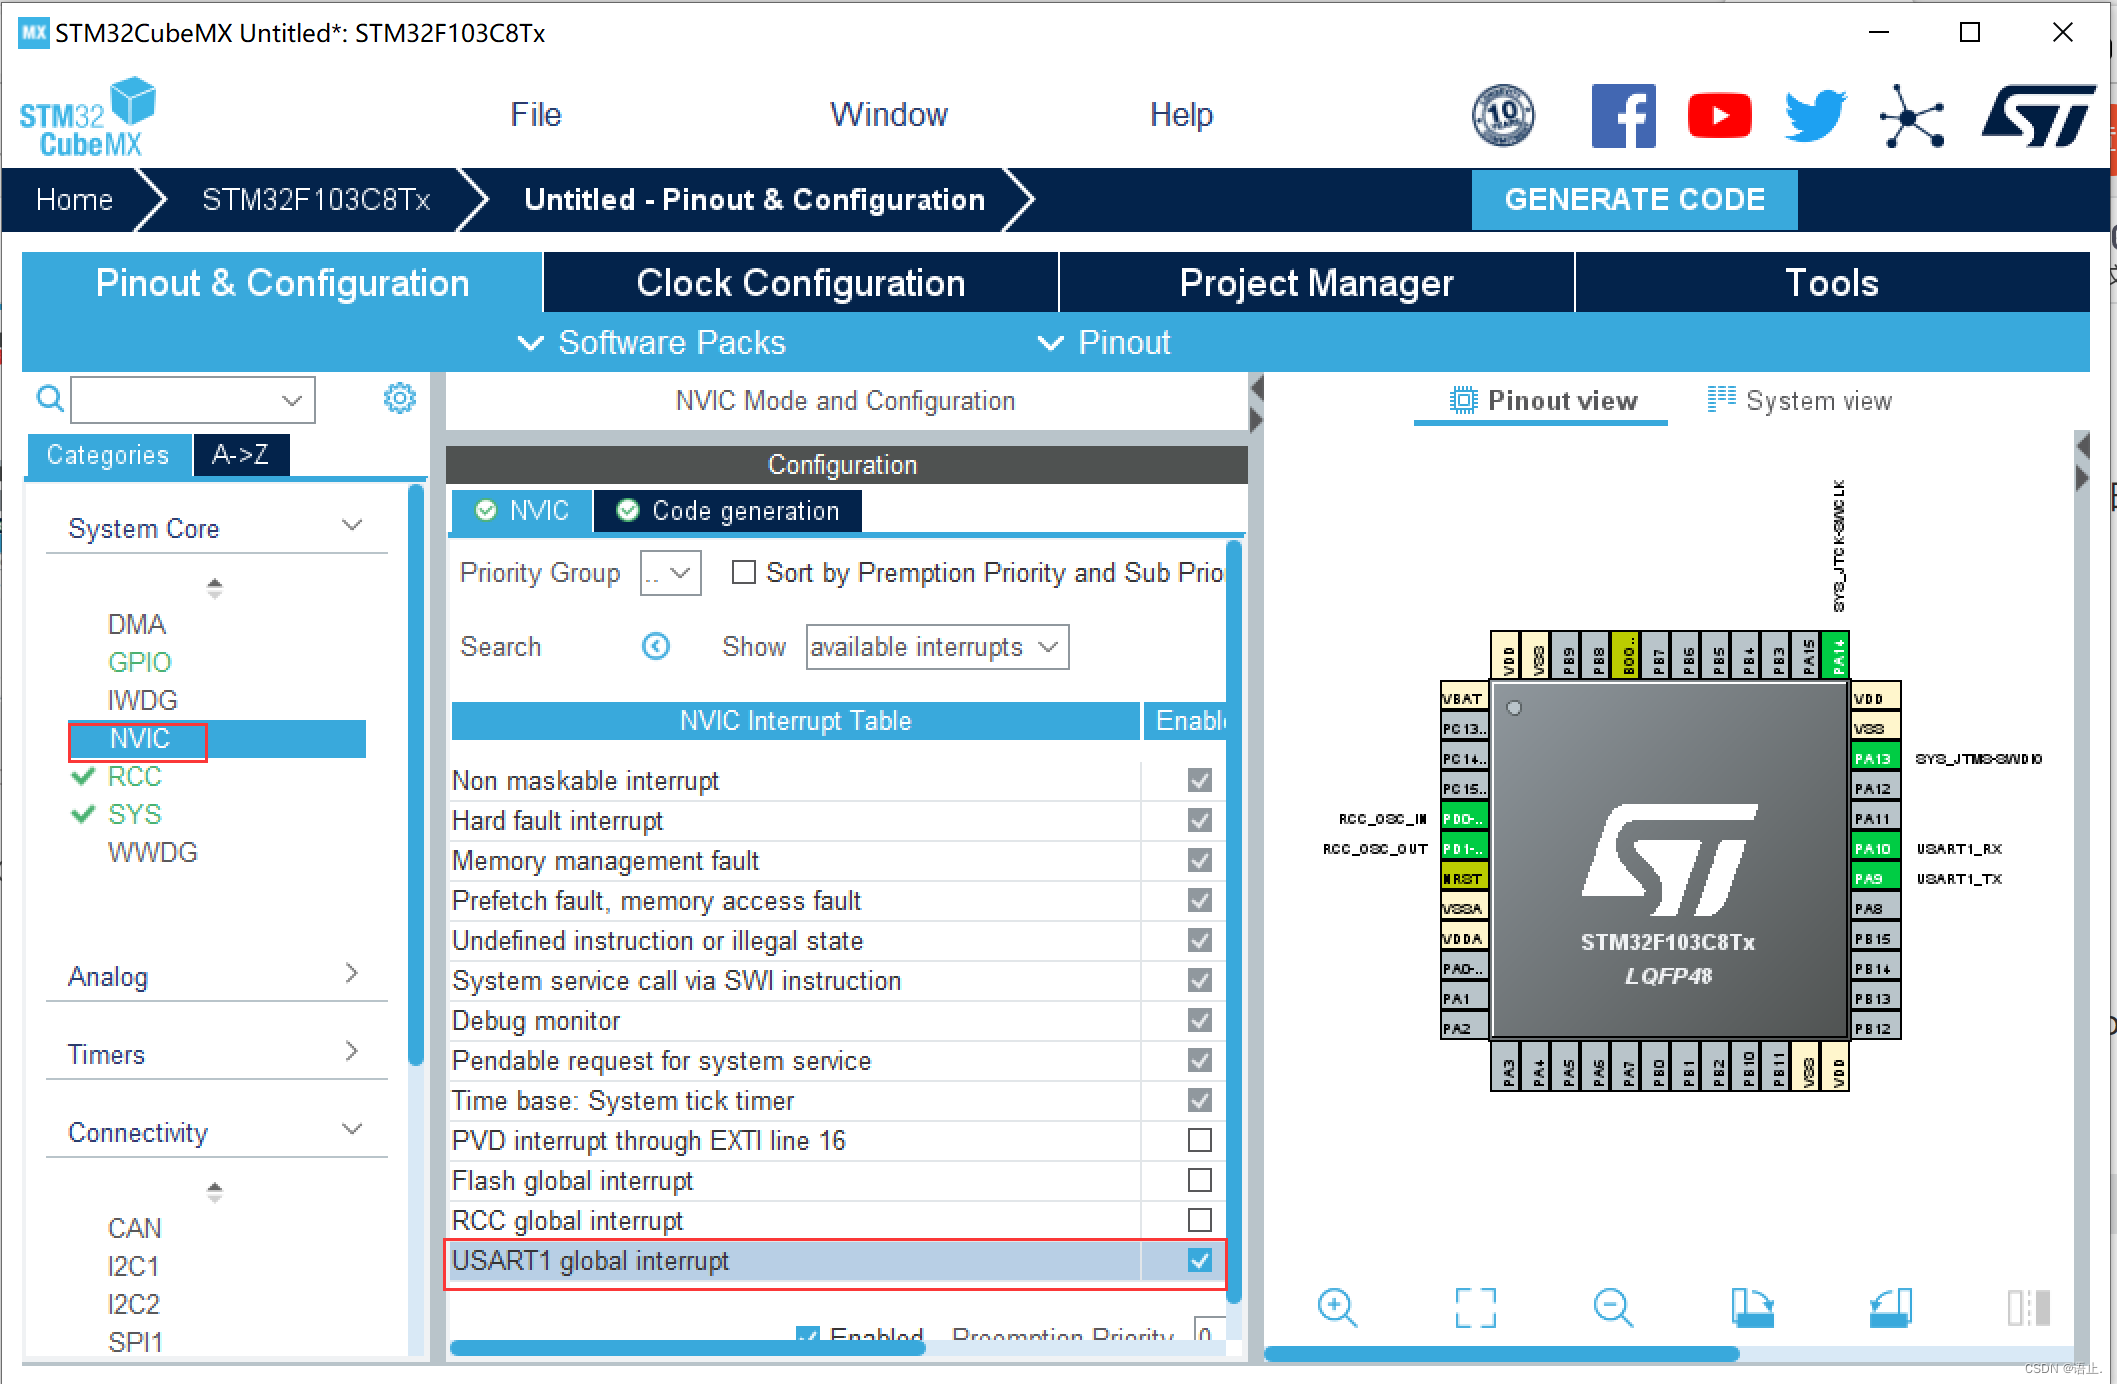Image resolution: width=2117 pixels, height=1384 pixels.
Task: Open the Priority Group dropdown
Action: (x=670, y=573)
